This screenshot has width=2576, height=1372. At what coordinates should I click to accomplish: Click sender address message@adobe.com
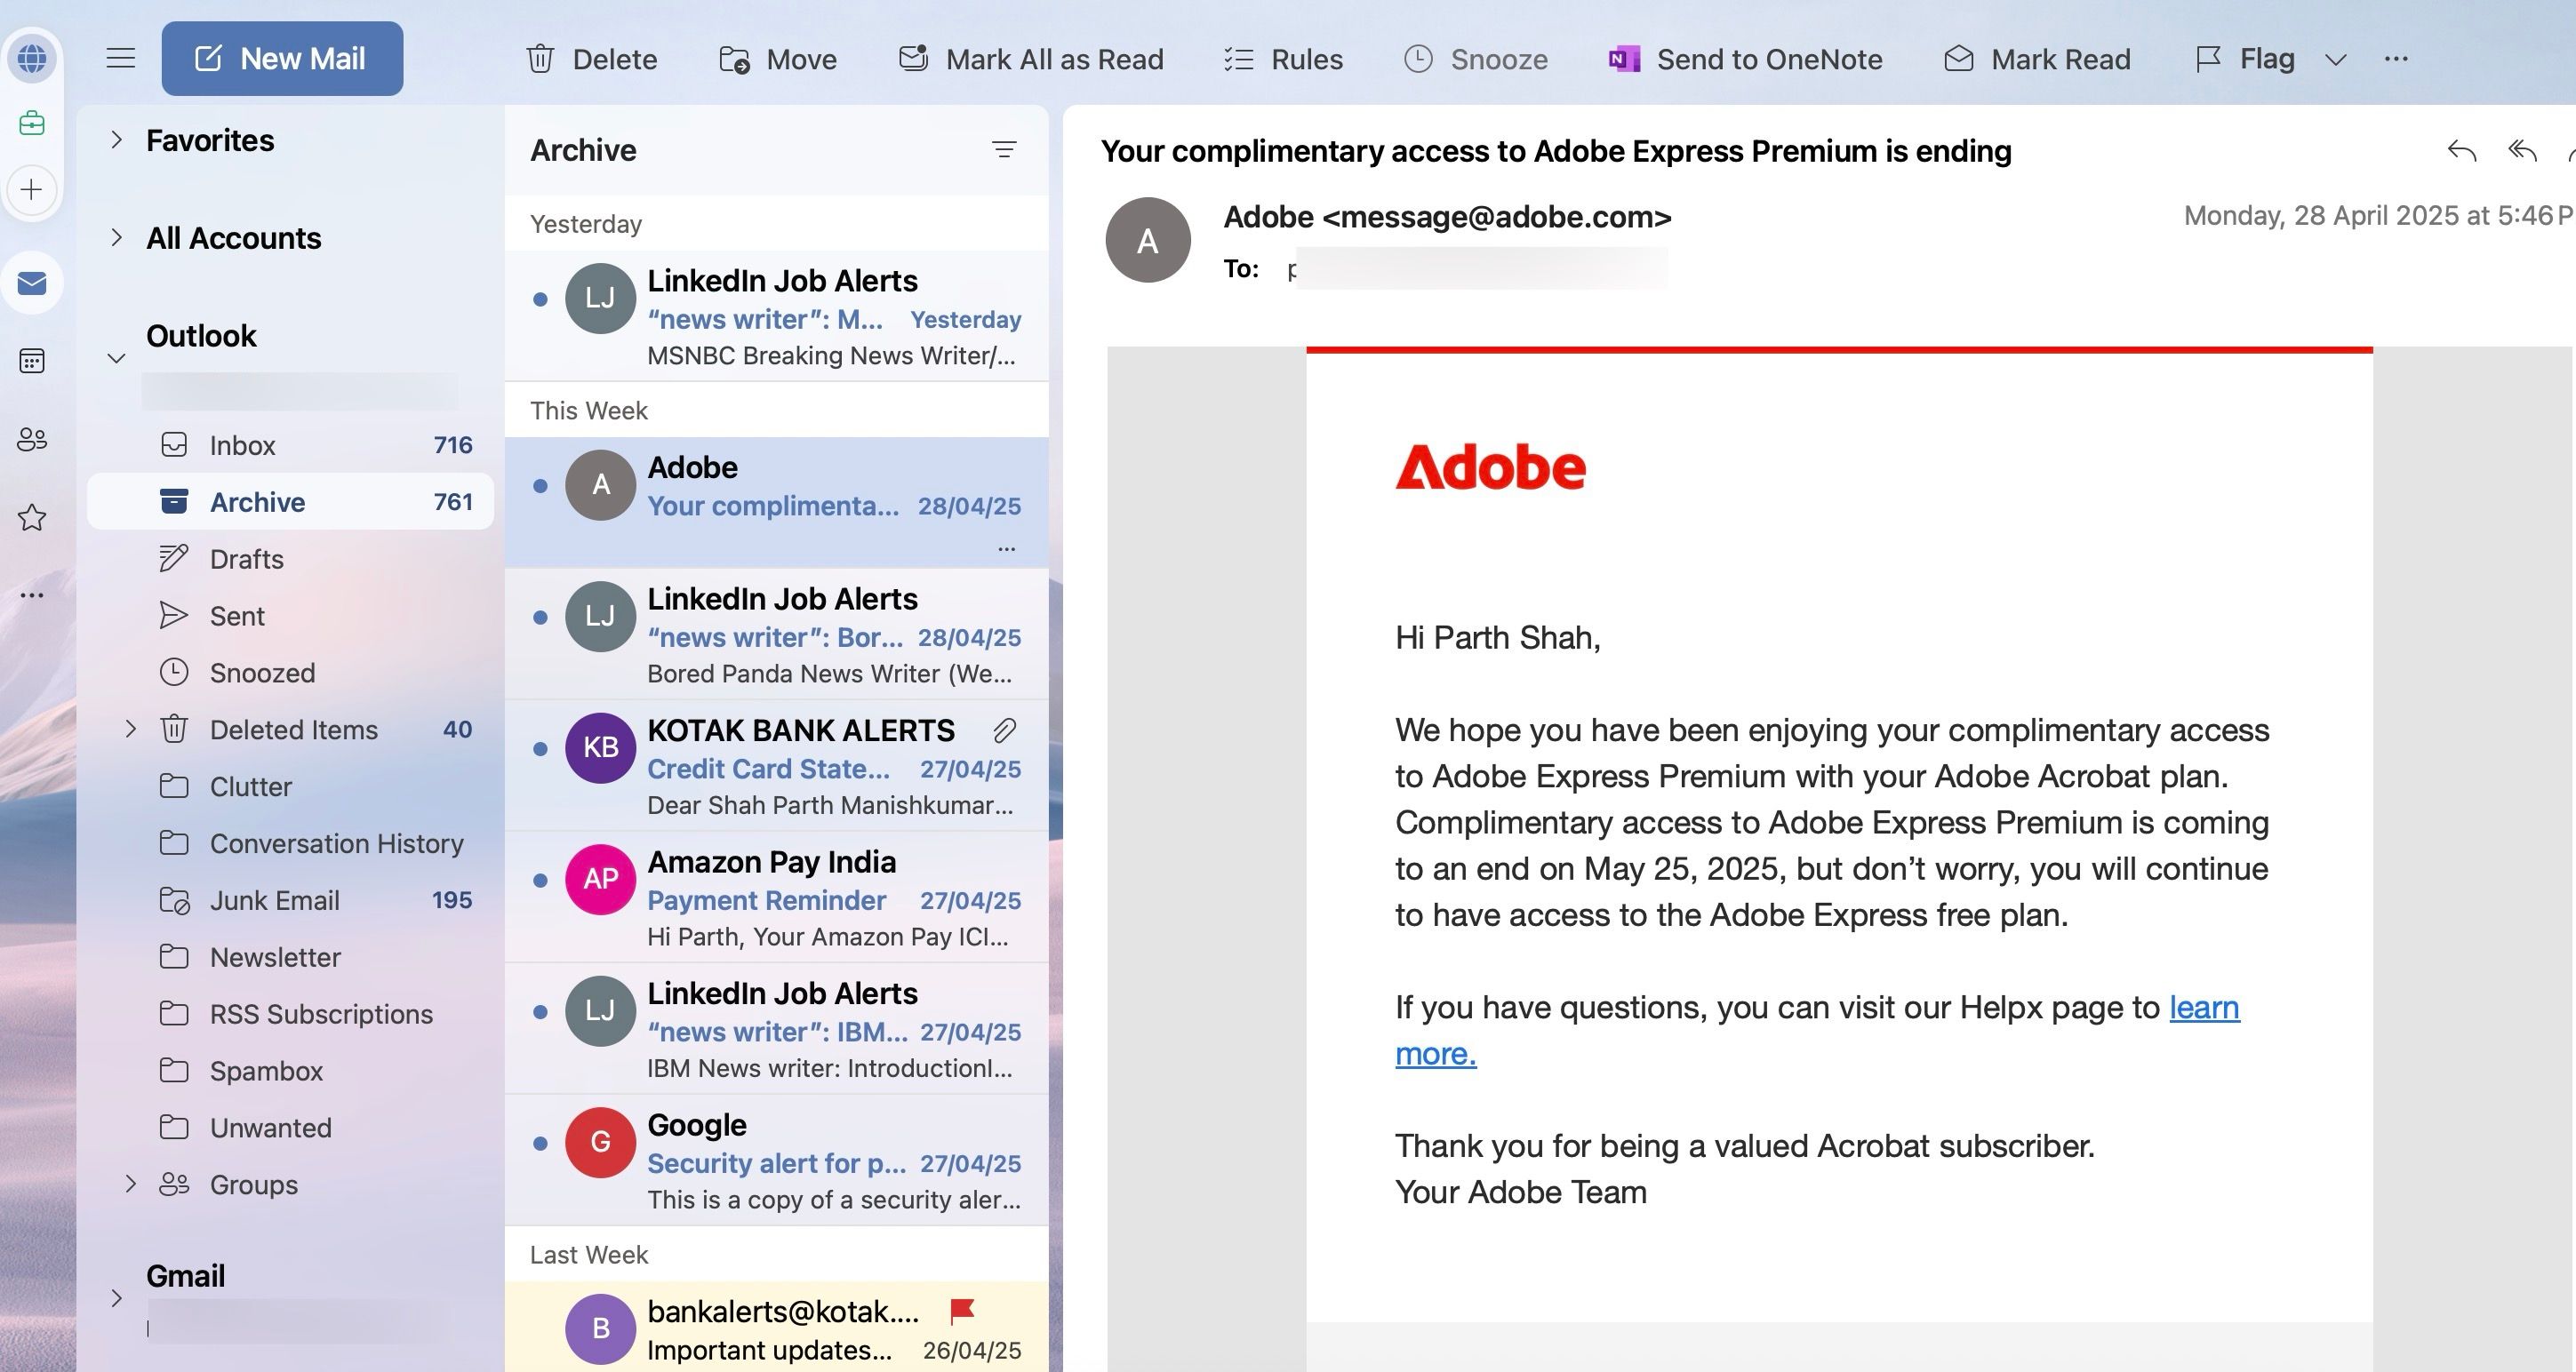point(1497,217)
